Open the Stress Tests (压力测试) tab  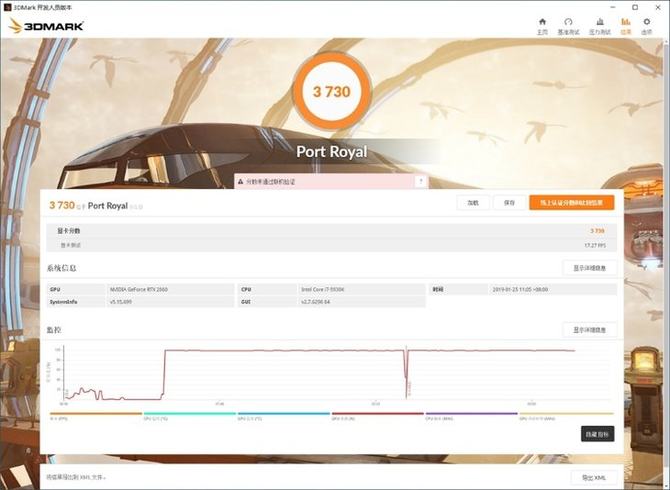pos(600,26)
